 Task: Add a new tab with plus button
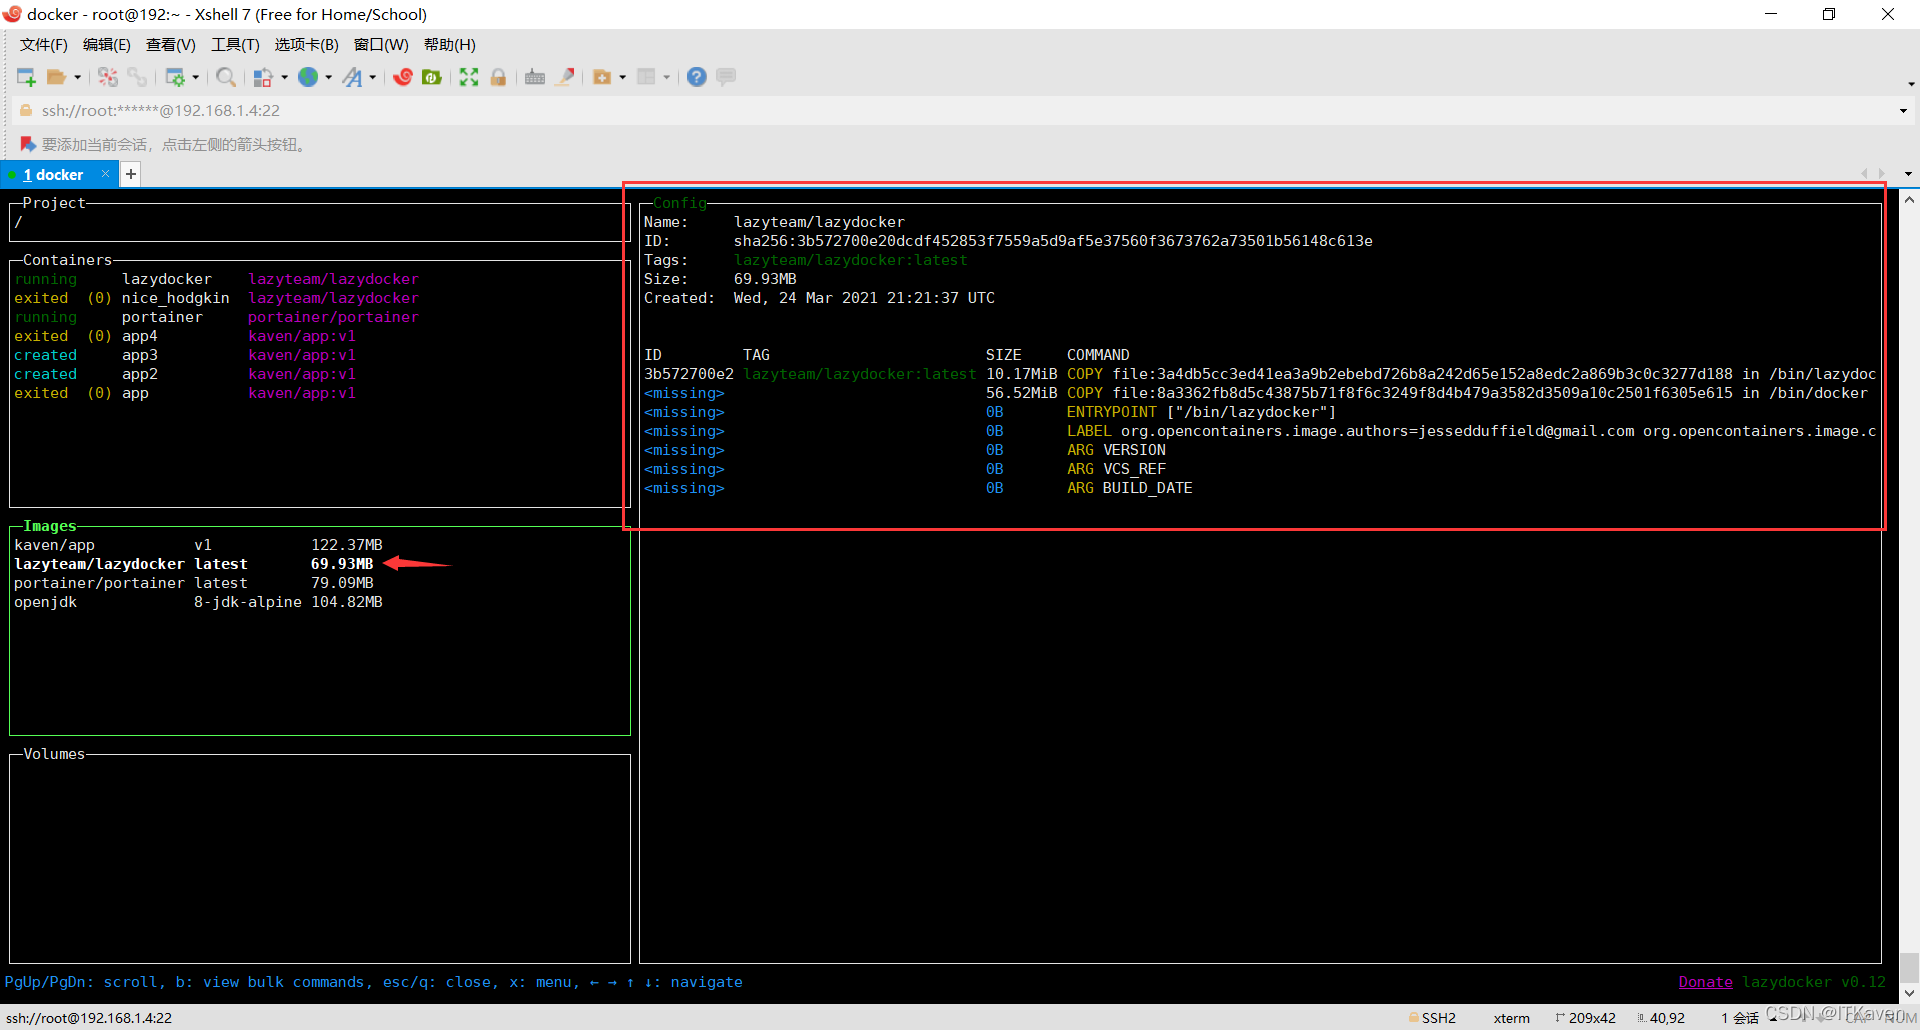click(131, 174)
